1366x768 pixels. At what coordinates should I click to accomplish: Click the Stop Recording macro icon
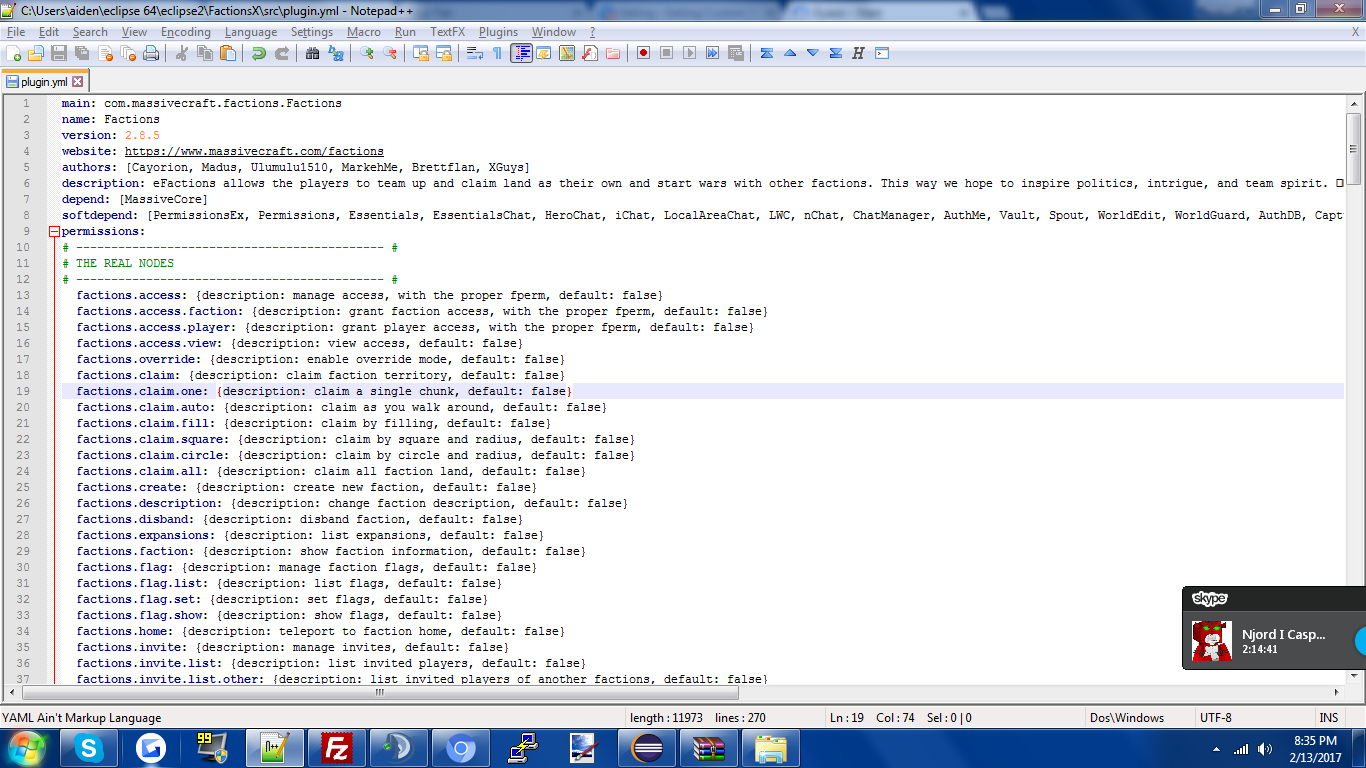pyautogui.click(x=667, y=53)
